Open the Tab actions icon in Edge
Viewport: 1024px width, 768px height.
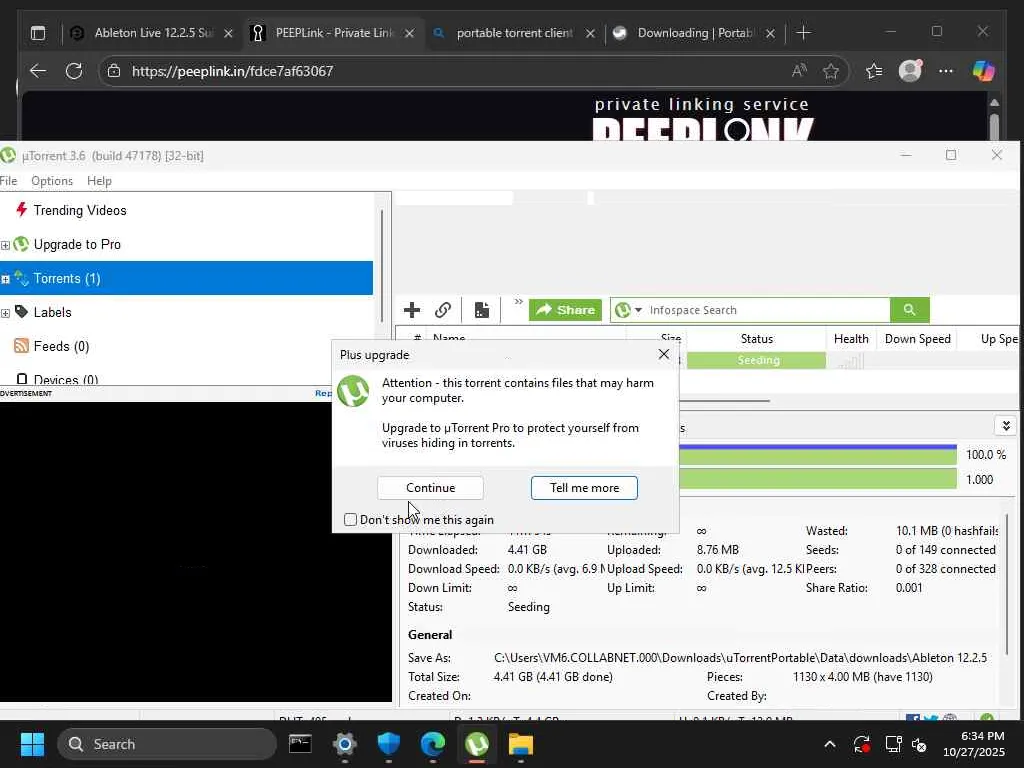click(38, 33)
